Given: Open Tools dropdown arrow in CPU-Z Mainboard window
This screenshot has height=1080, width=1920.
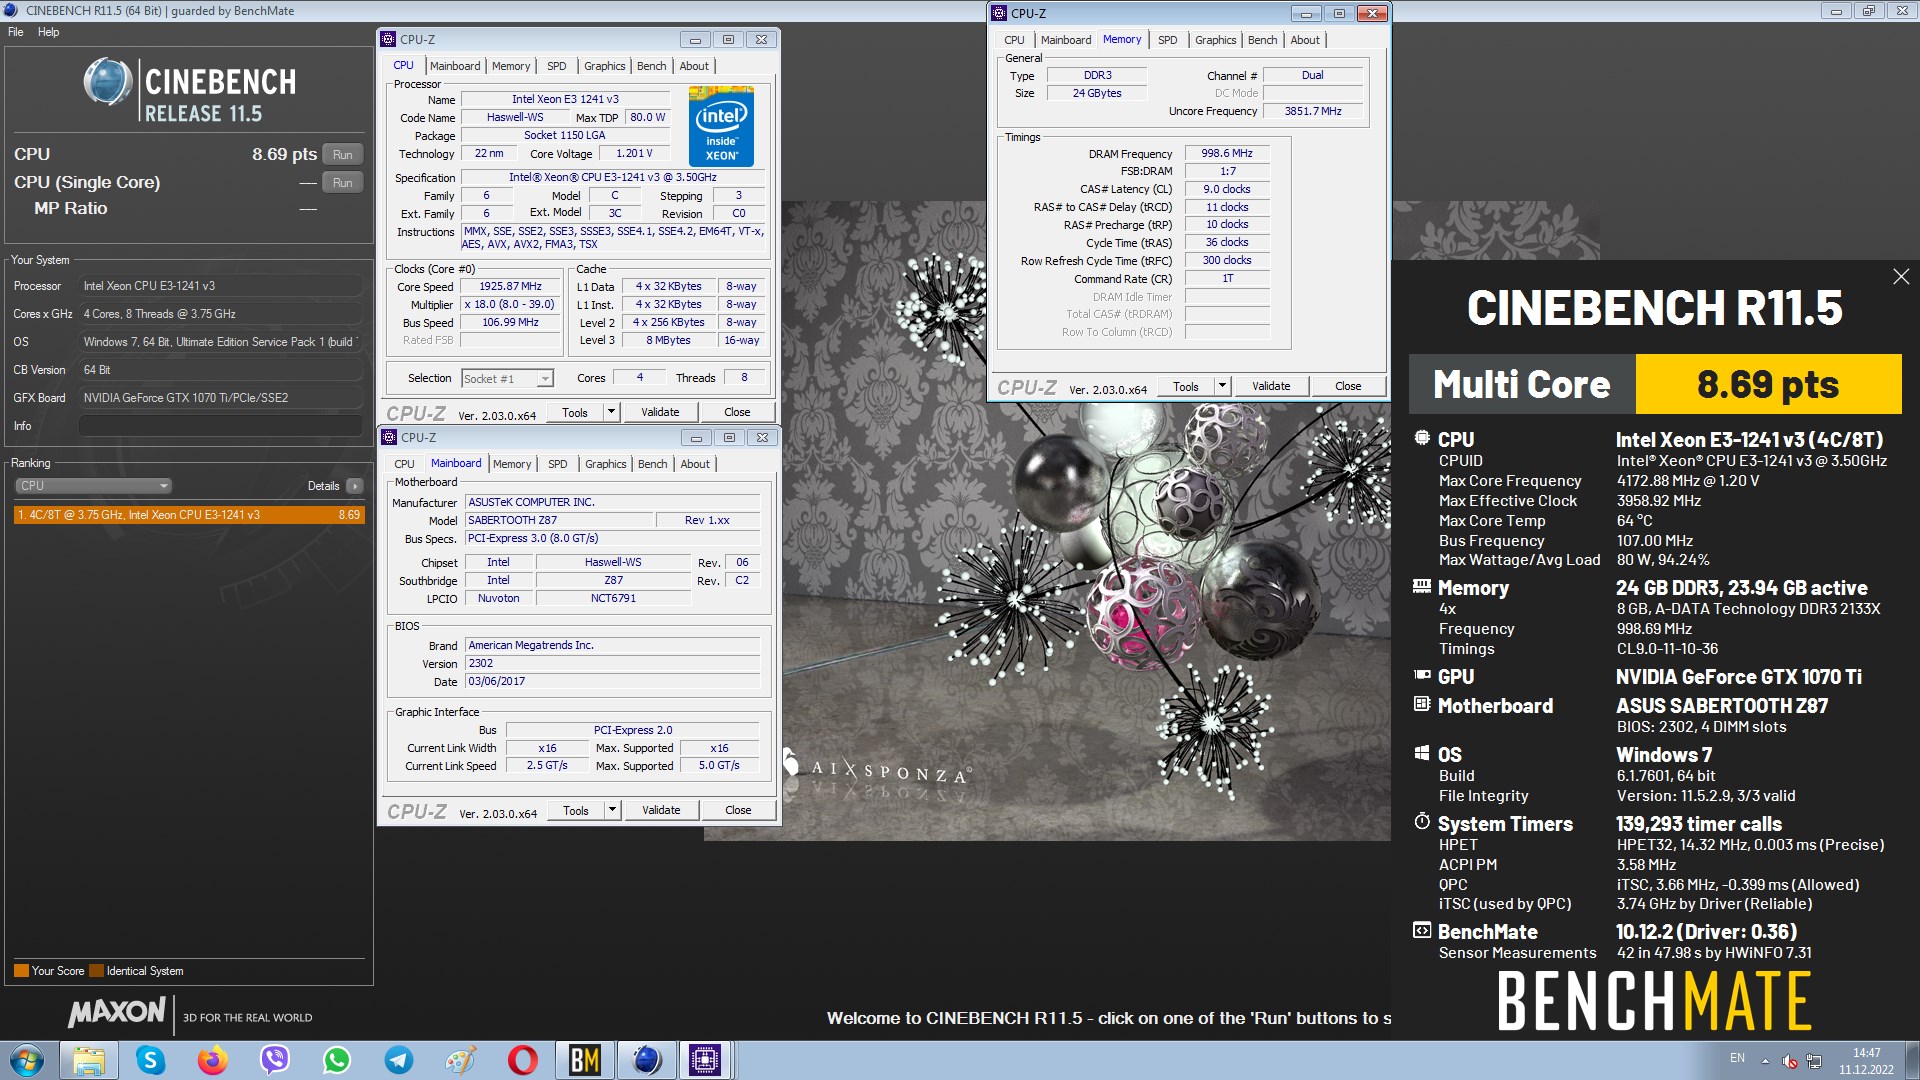Looking at the screenshot, I should [613, 810].
